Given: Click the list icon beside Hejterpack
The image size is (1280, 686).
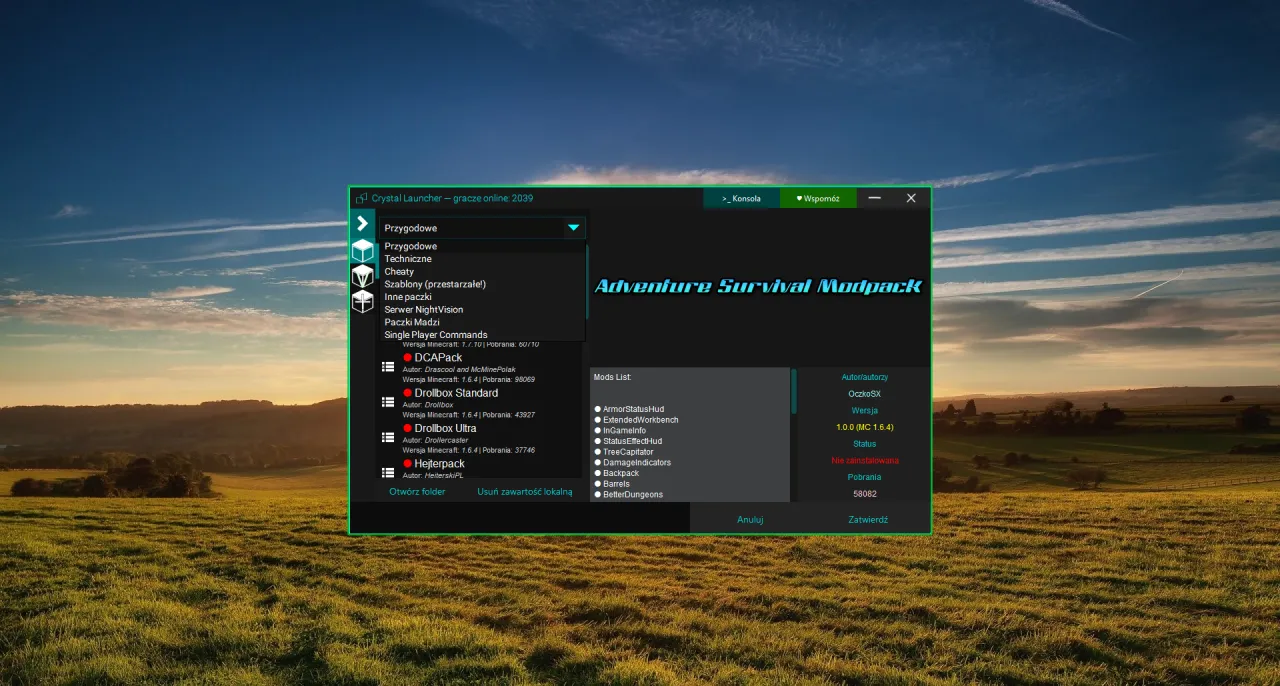Looking at the screenshot, I should (388, 471).
